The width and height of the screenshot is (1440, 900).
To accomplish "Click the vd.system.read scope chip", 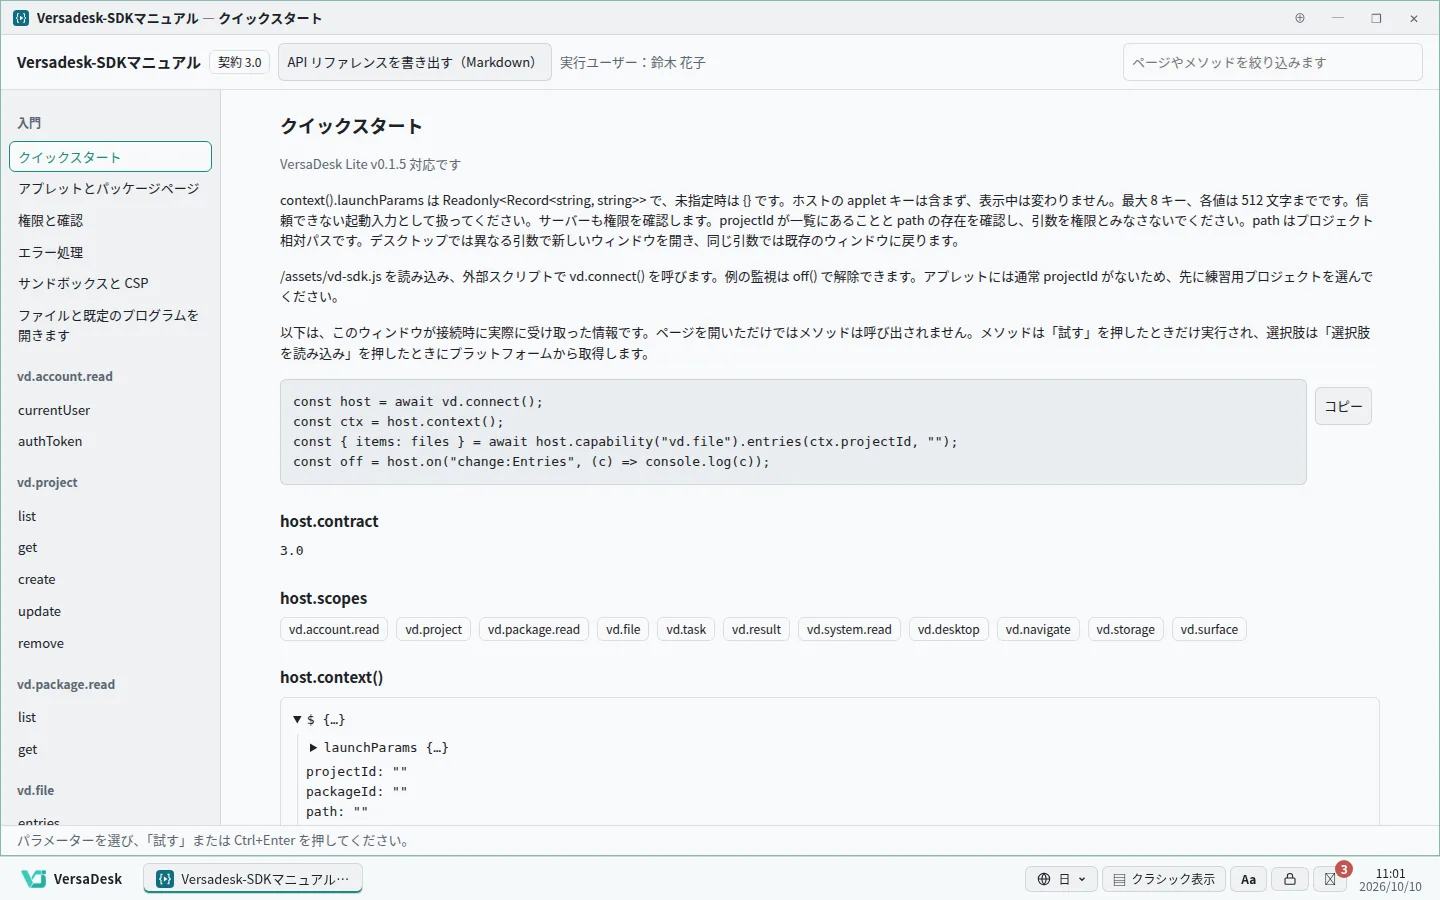I will click(849, 629).
